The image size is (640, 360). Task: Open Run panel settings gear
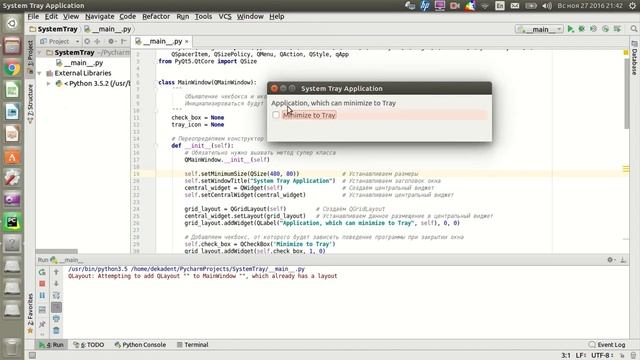[610, 260]
